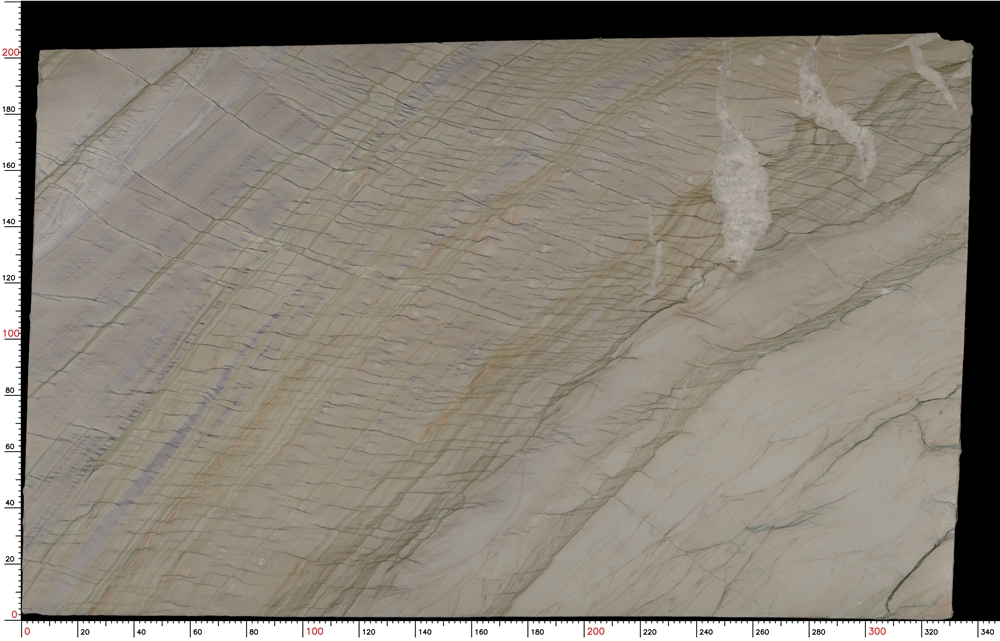Screen dimensions: 1000x641
Task: Click the stone slab photo
Action: 497,327
